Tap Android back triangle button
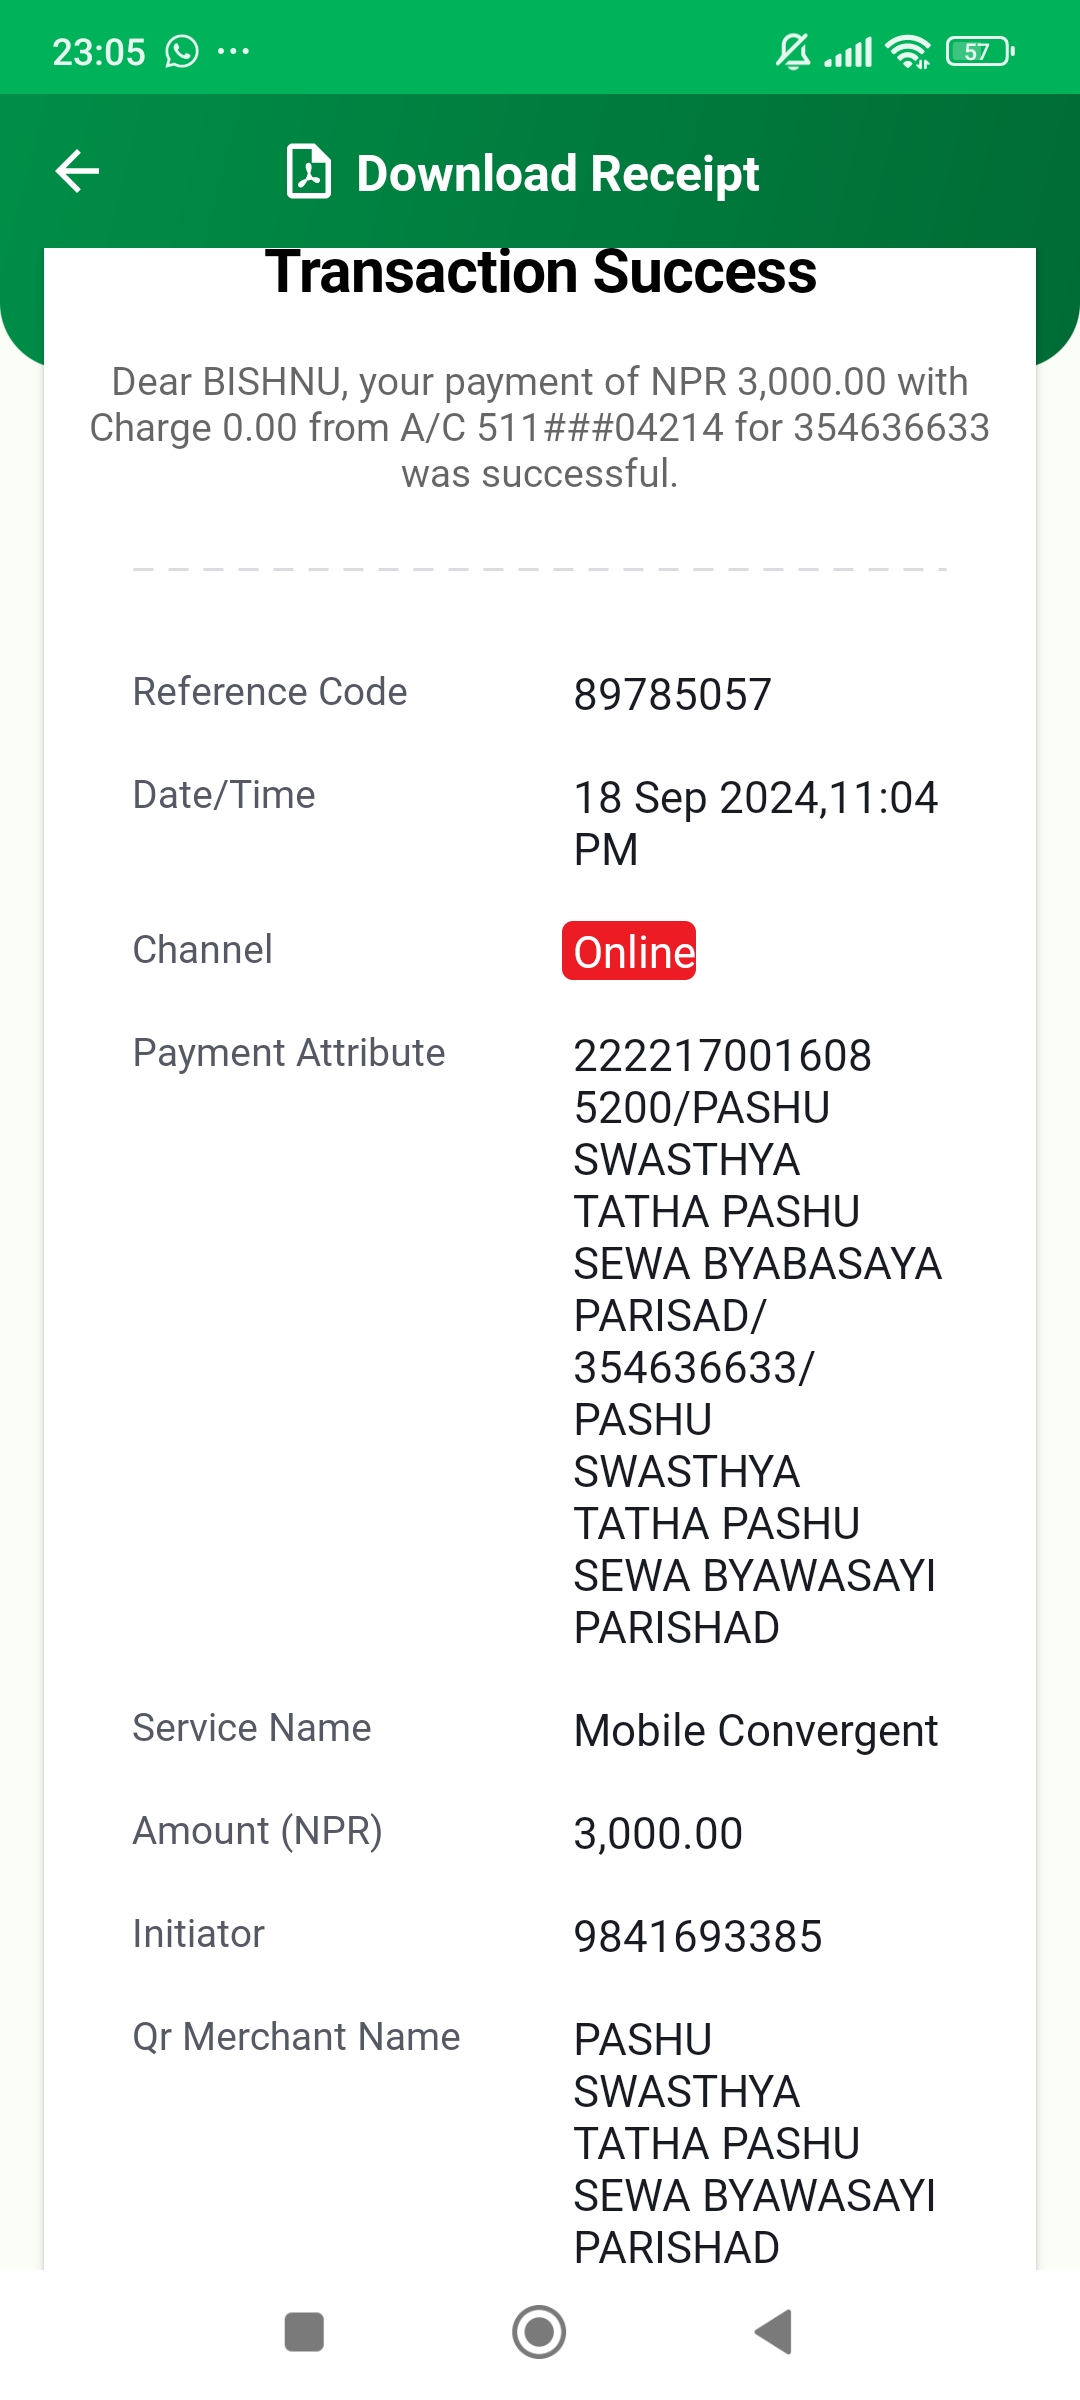The image size is (1080, 2400). 774,2332
